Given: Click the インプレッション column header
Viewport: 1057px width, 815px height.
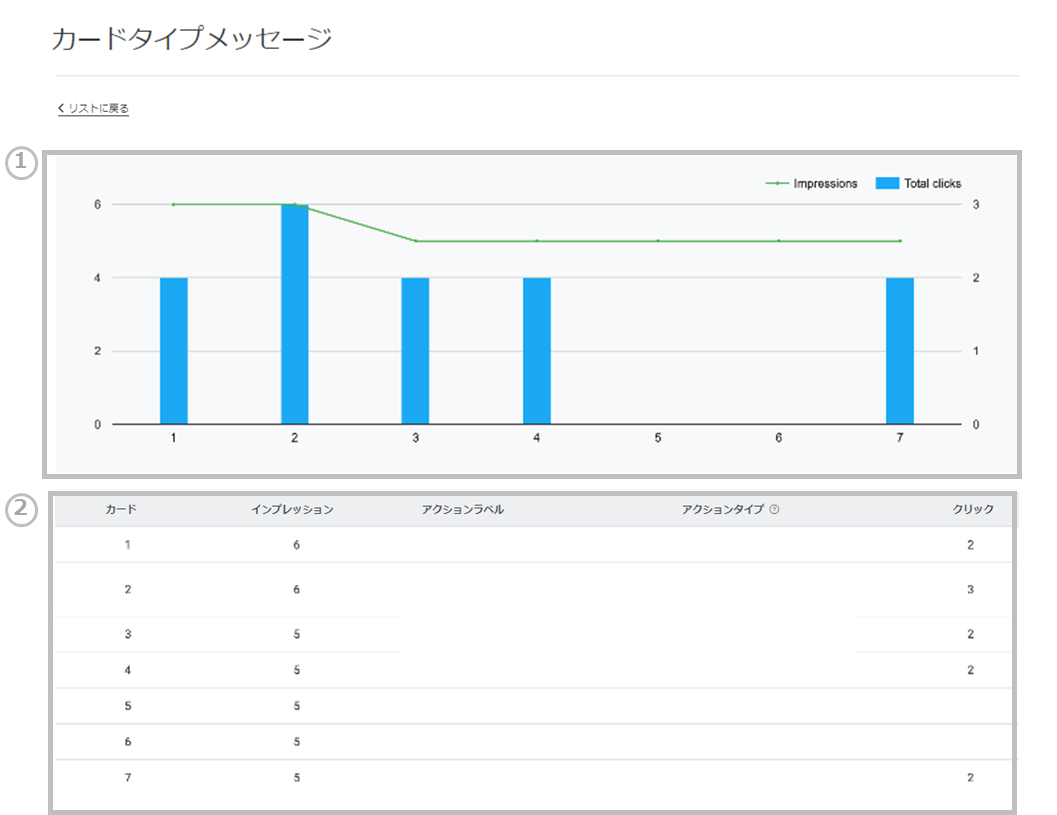Looking at the screenshot, I should (x=292, y=510).
